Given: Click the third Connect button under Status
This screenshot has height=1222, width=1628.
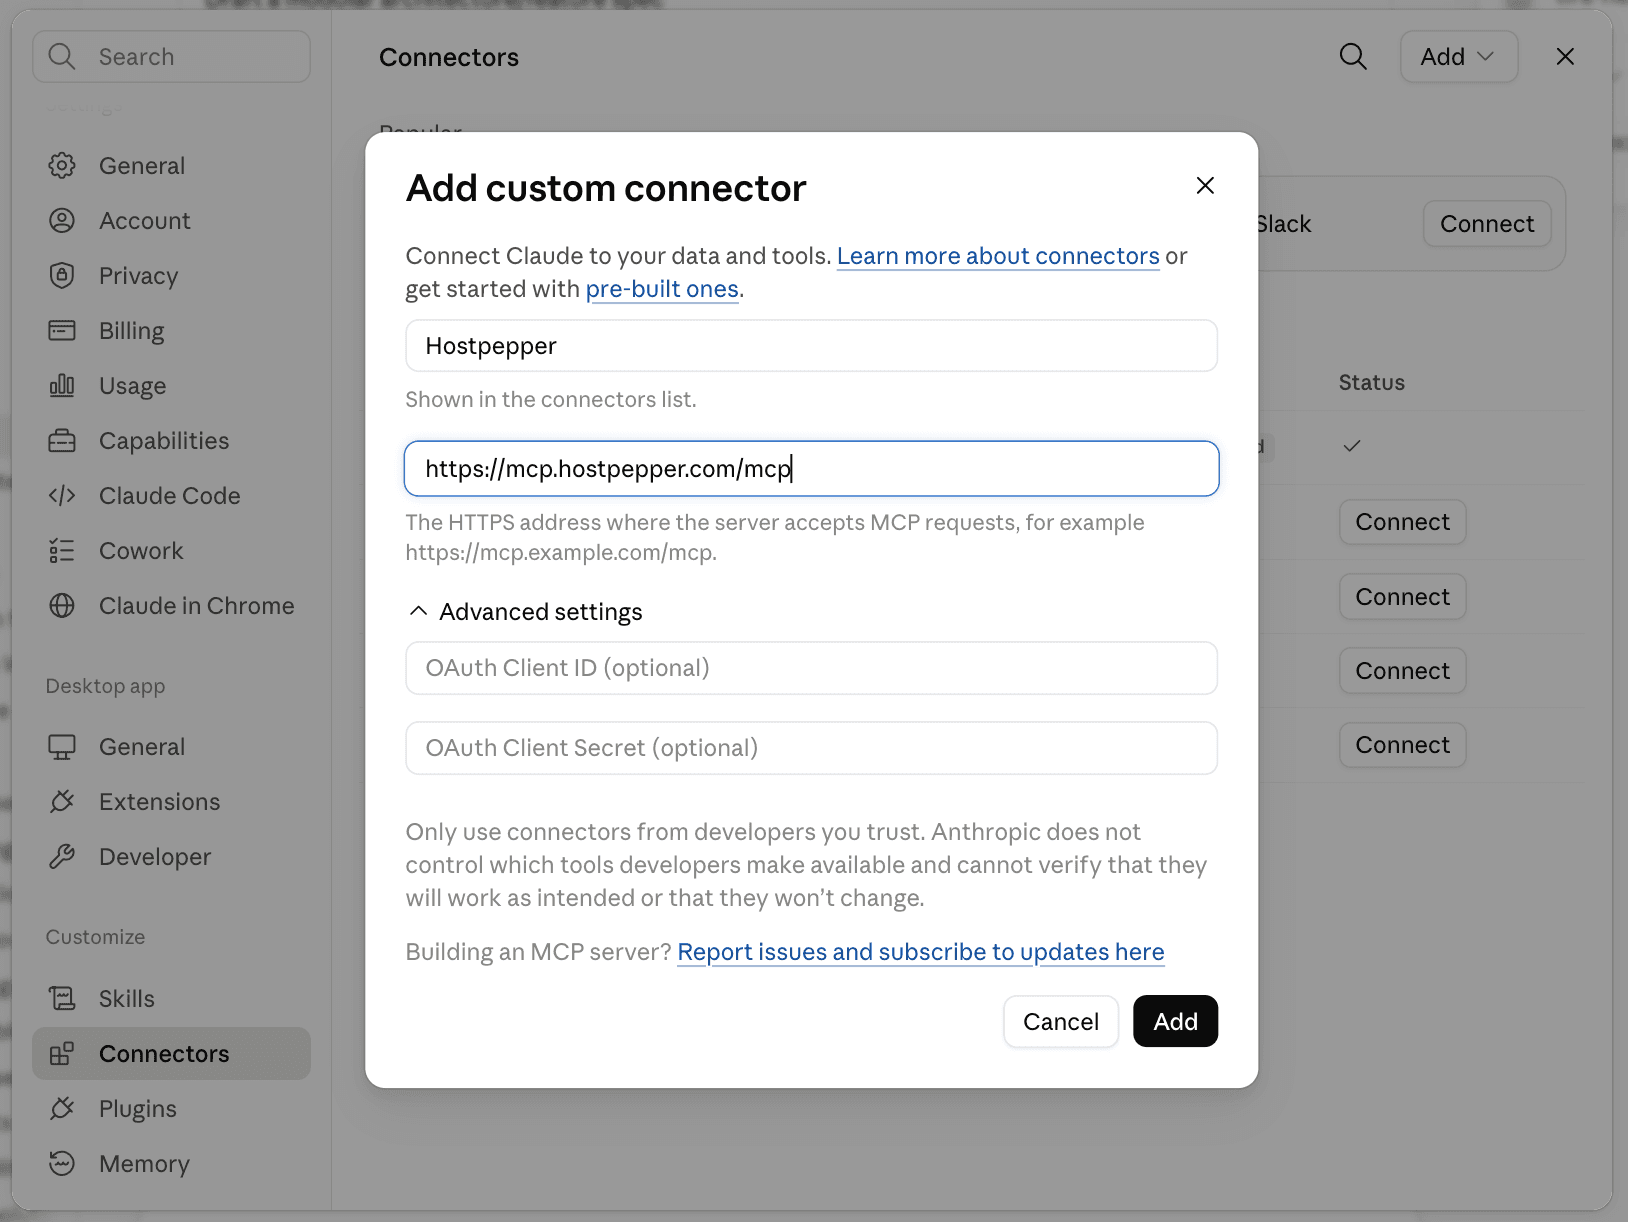Looking at the screenshot, I should click(1402, 671).
